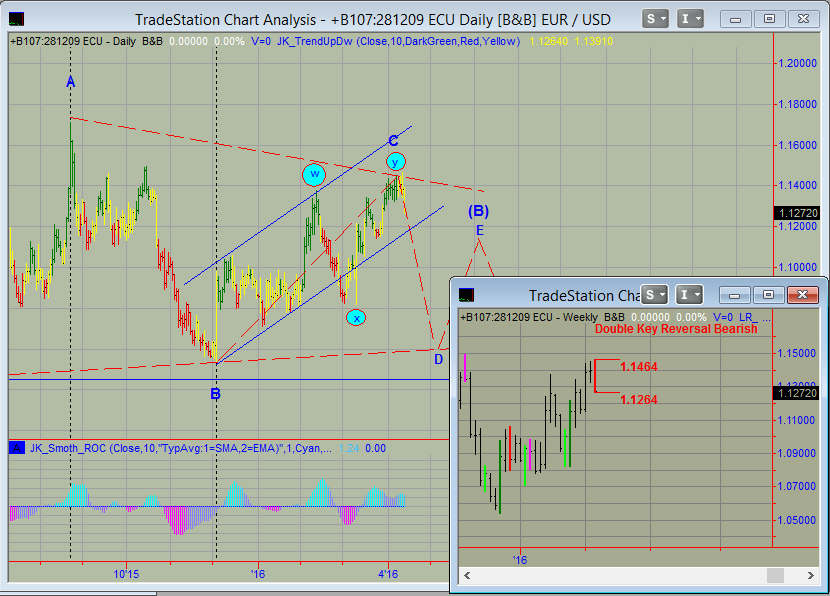Click the TradeStation icon in the Weekly chart title bar
The image size is (830, 596).
(466, 295)
